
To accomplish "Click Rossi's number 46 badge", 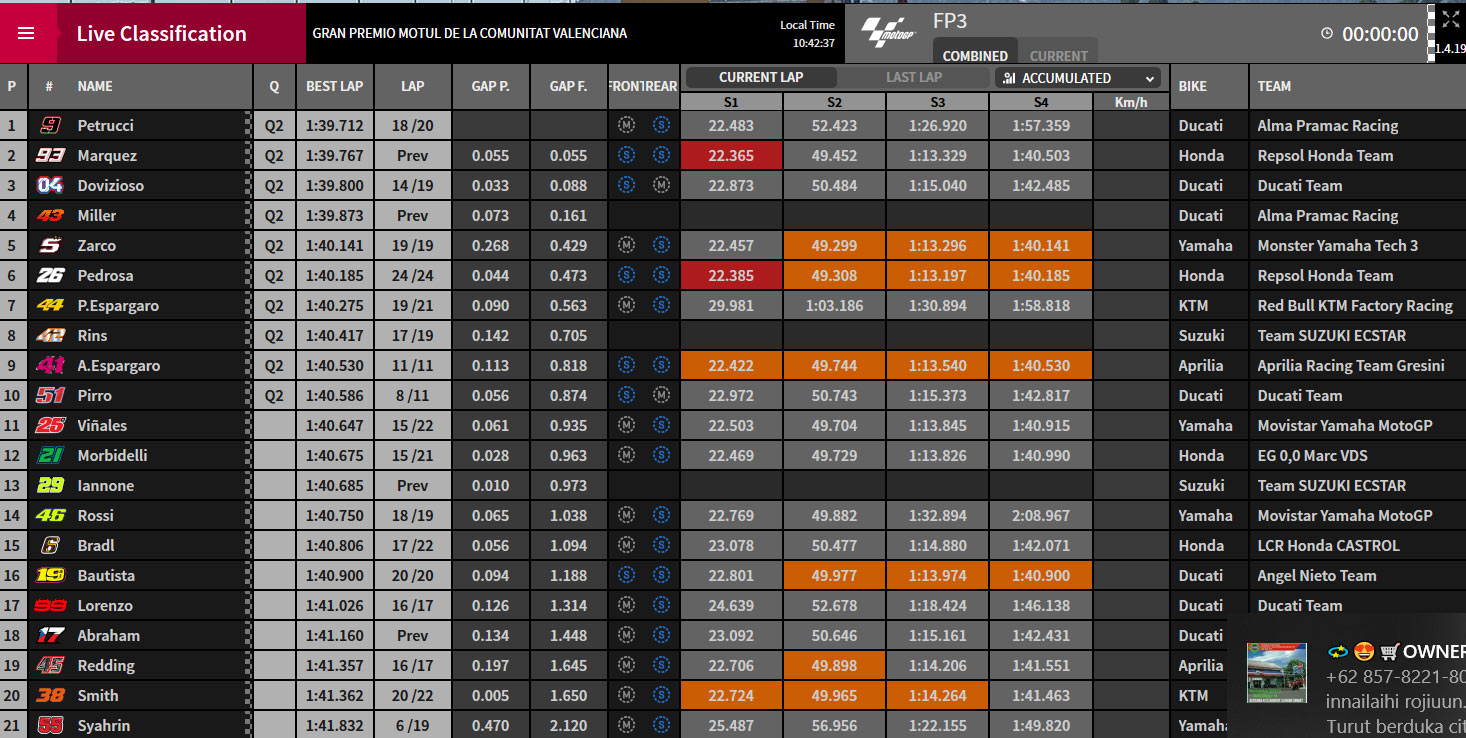I will pos(50,515).
